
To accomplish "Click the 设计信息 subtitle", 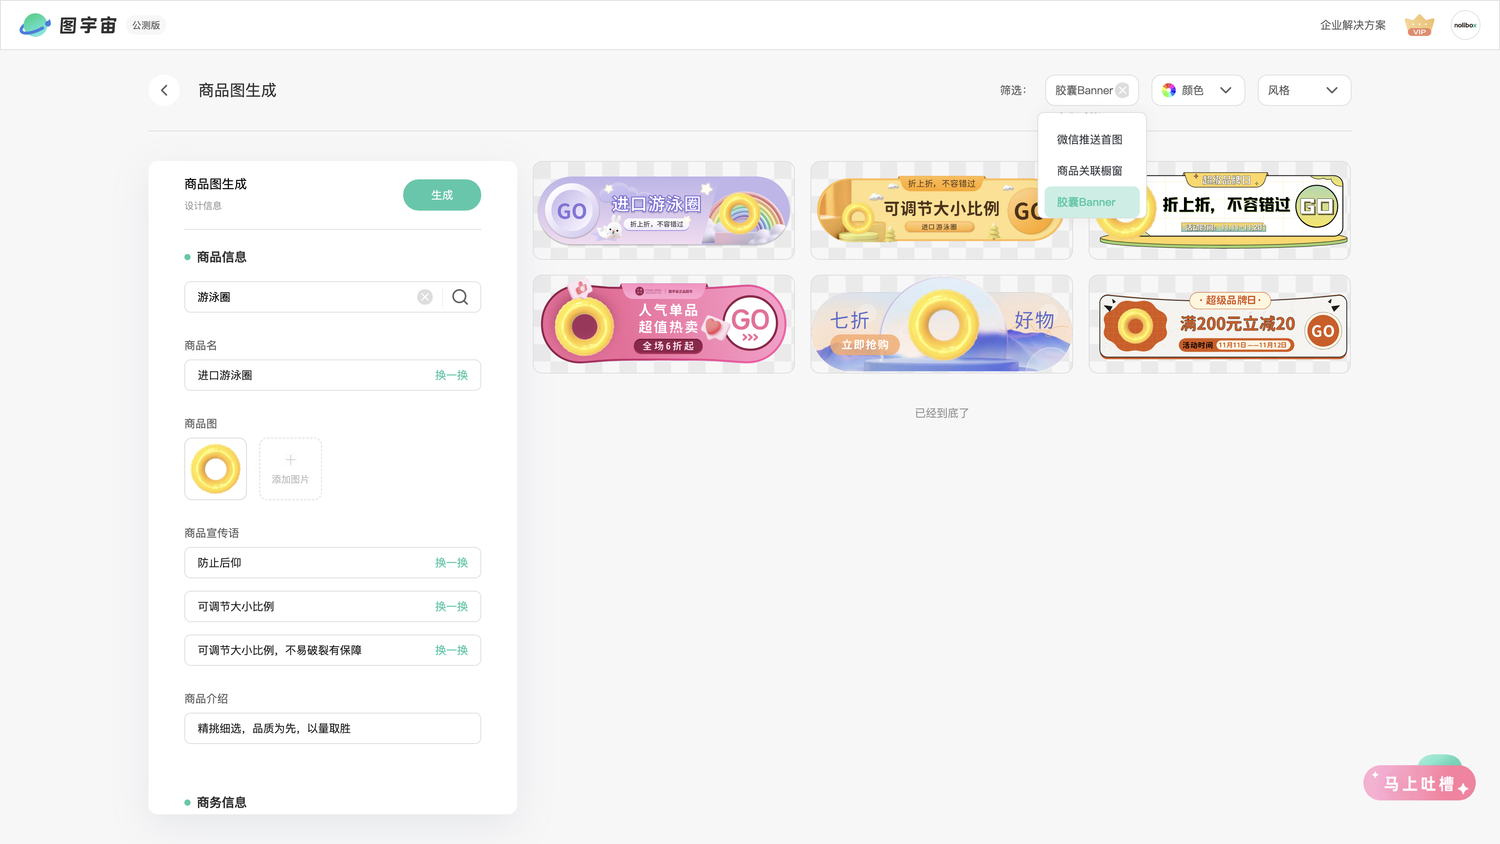I will (x=203, y=206).
